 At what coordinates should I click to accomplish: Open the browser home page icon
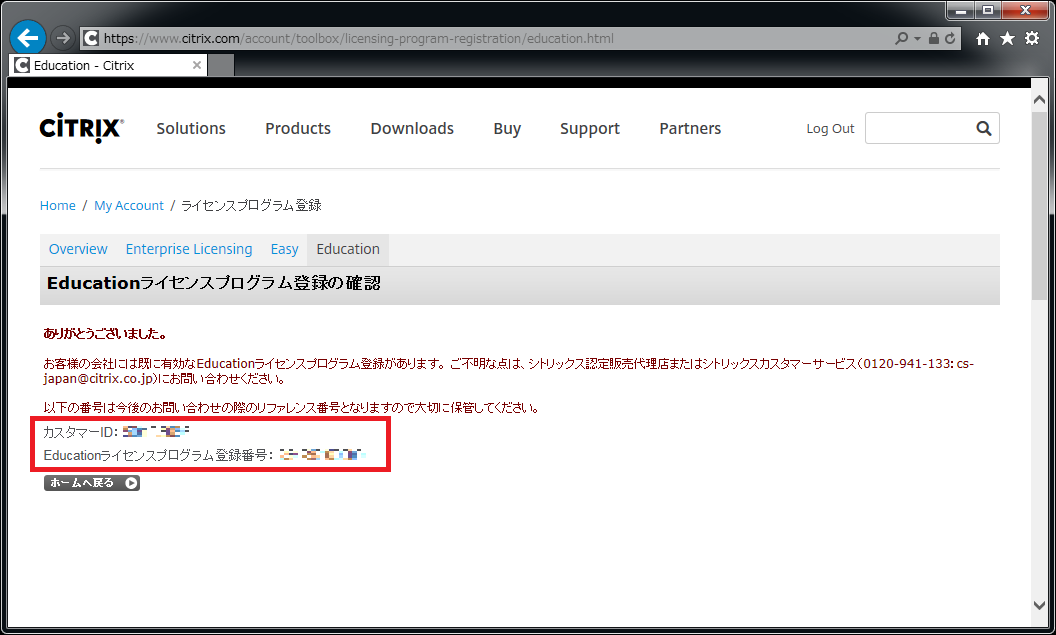[x=983, y=38]
